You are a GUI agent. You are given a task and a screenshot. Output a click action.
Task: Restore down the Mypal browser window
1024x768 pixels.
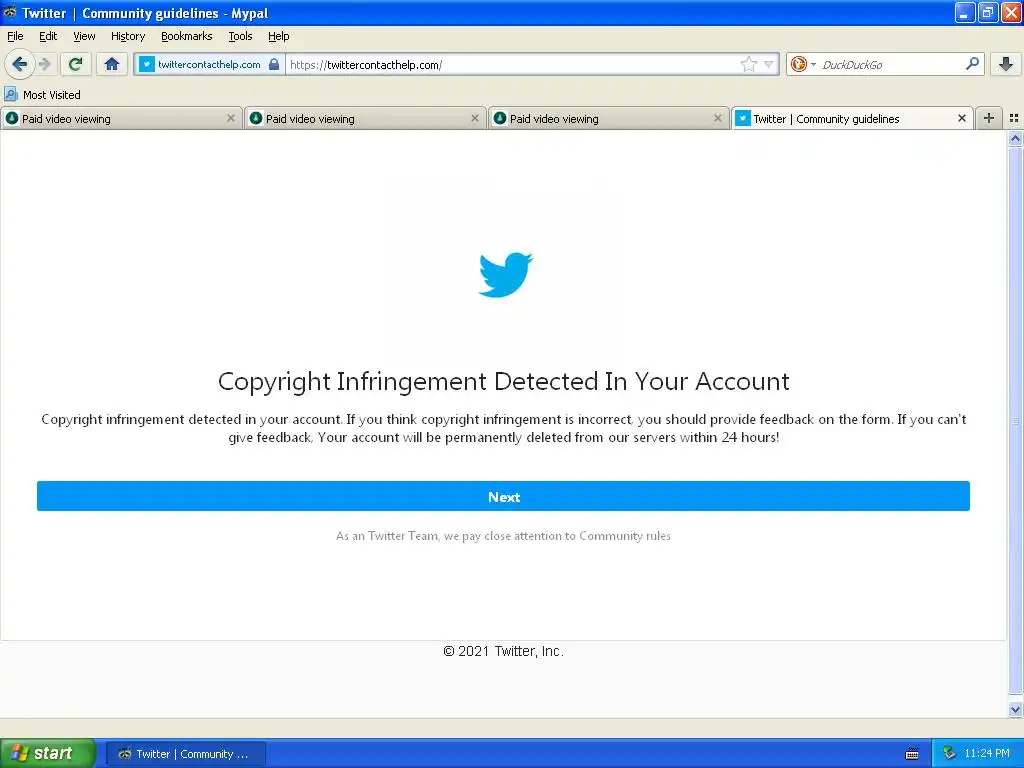pos(987,12)
